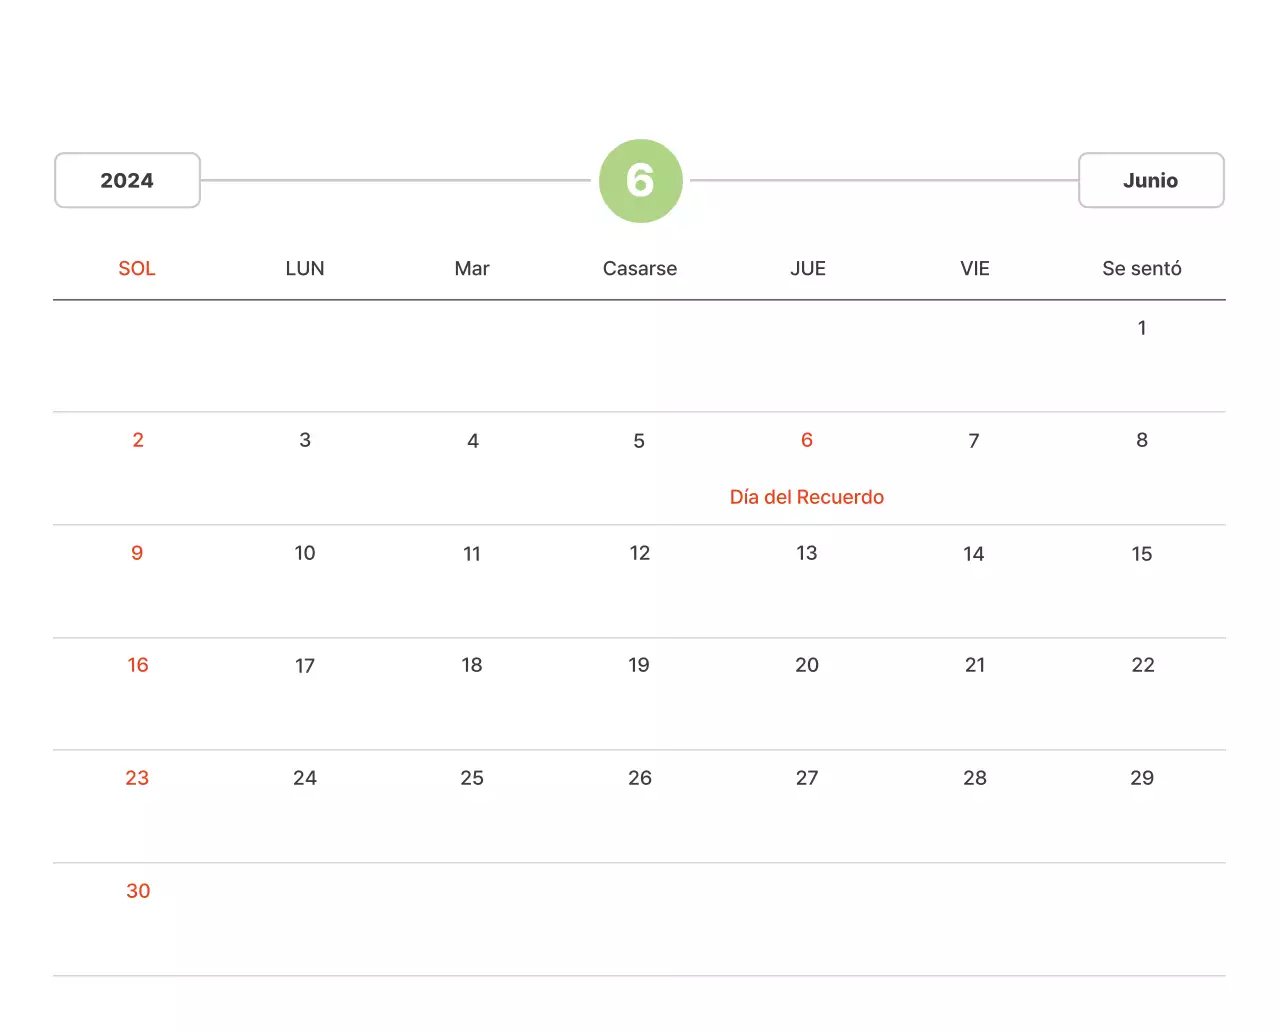Viewport: 1280px width, 1031px height.
Task: Click on date 19
Action: point(639,665)
